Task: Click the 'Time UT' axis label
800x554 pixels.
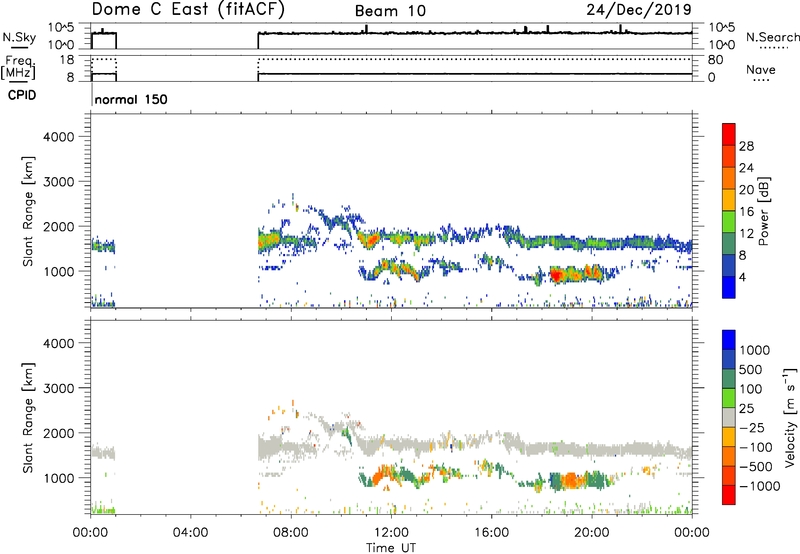Action: click(391, 548)
